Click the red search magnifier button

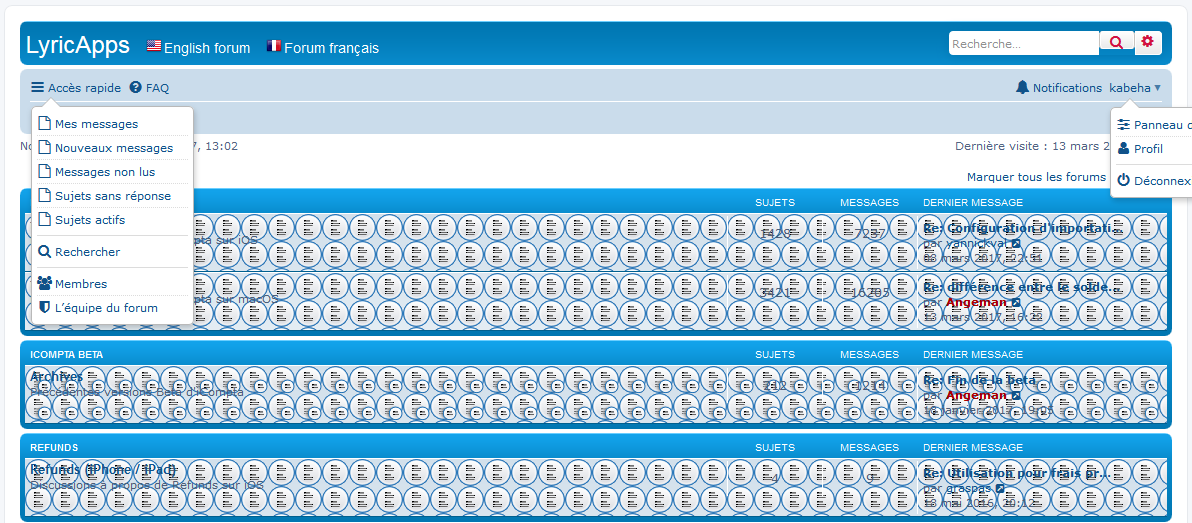click(1116, 42)
